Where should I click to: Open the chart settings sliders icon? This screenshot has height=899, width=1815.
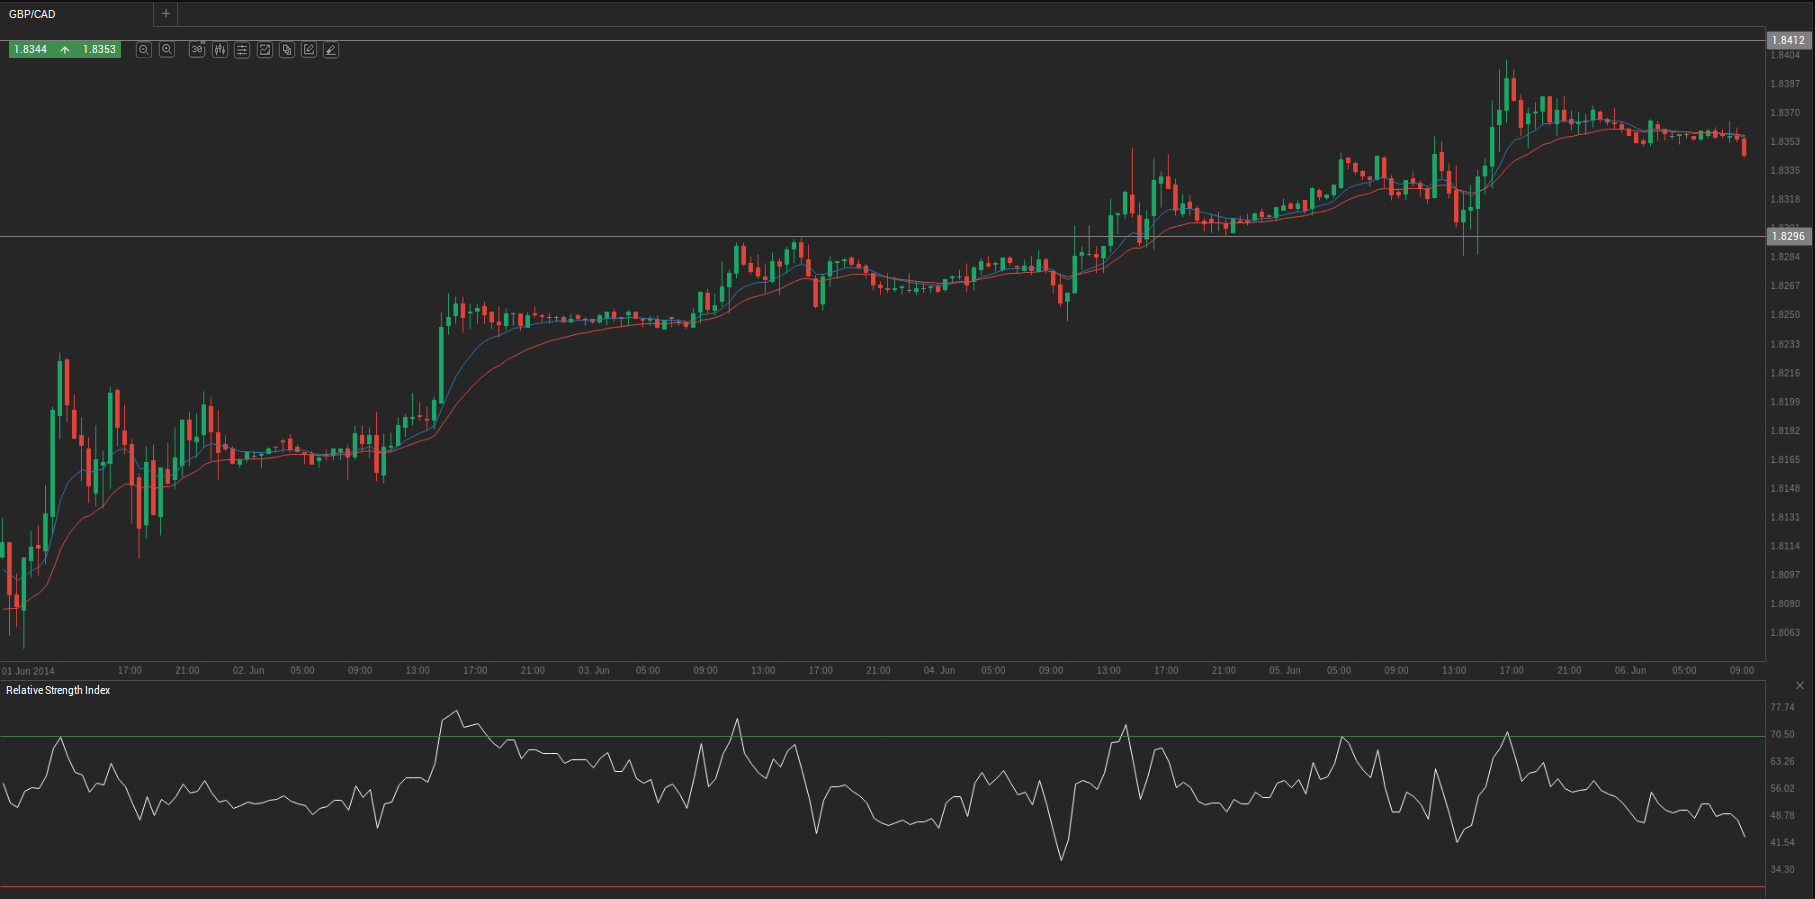[242, 50]
